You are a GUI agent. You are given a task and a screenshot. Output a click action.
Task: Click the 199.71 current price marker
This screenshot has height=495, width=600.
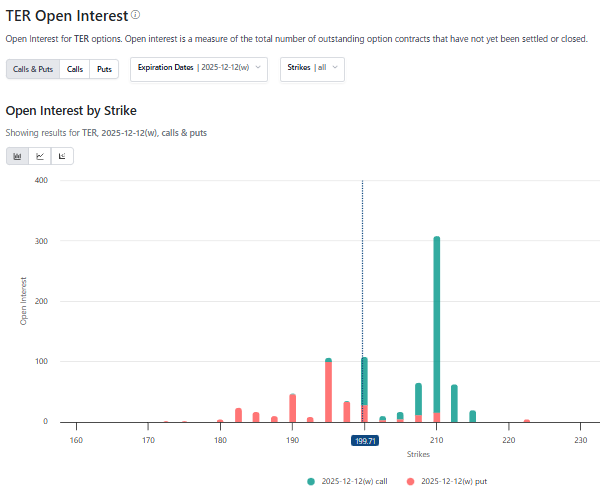tap(364, 440)
